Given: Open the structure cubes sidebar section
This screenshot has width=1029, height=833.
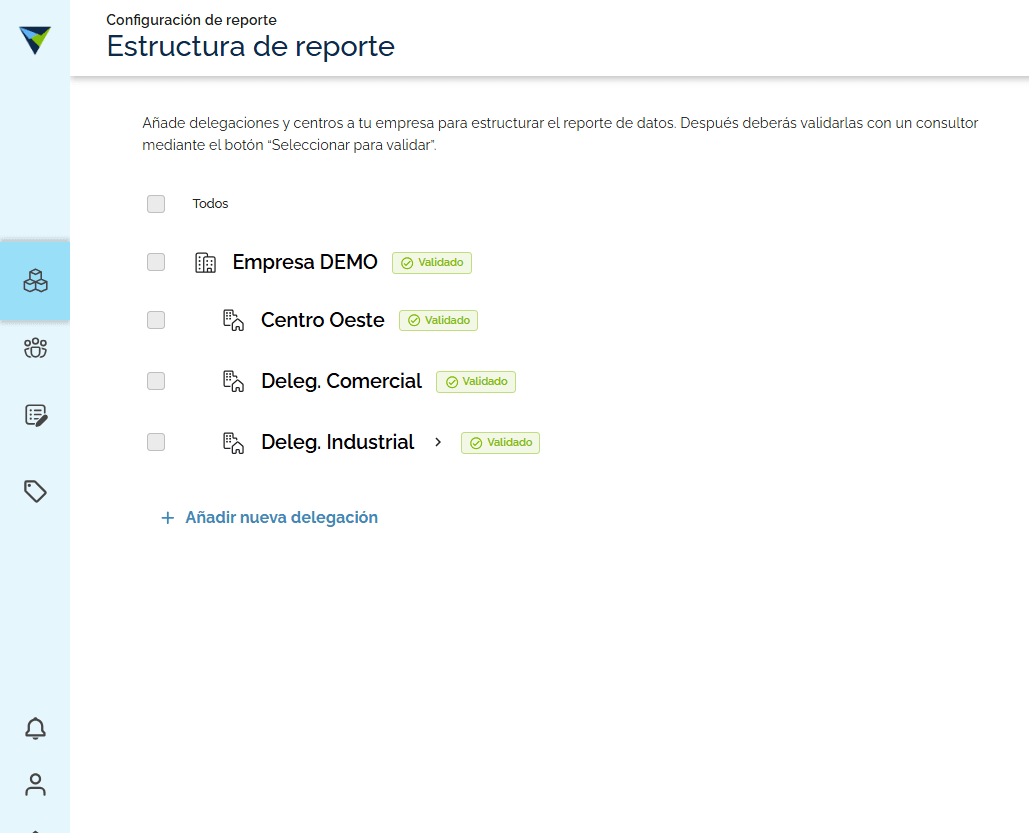Looking at the screenshot, I should (x=35, y=281).
